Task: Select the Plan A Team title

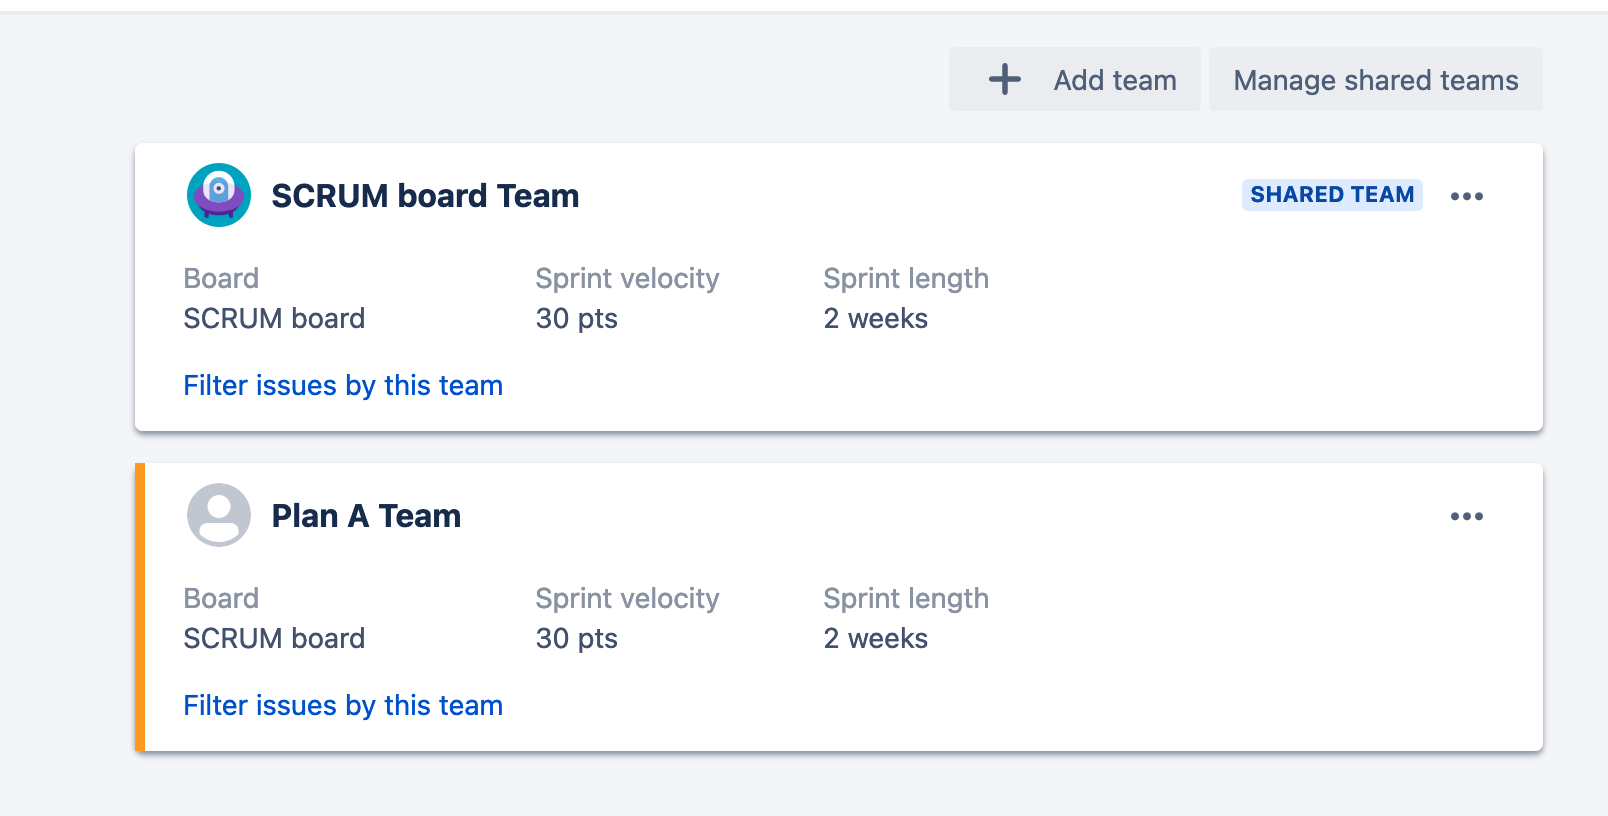Action: [x=366, y=516]
